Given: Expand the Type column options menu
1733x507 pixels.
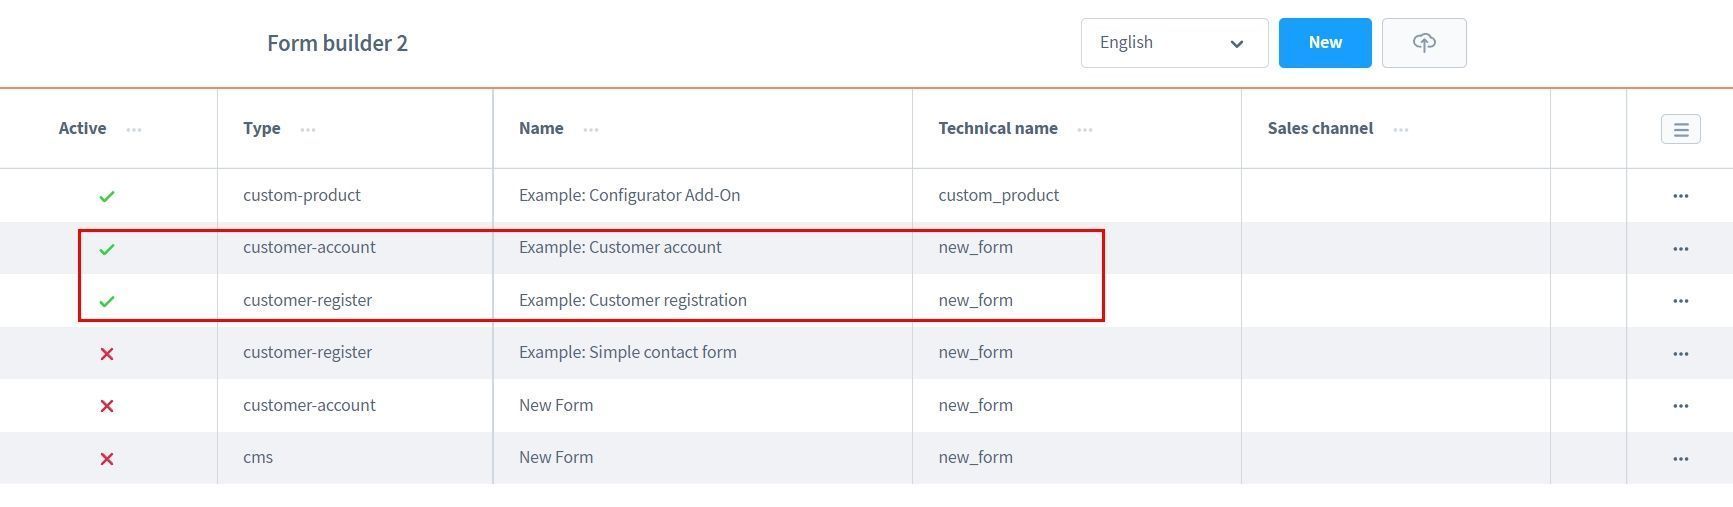Looking at the screenshot, I should [308, 129].
